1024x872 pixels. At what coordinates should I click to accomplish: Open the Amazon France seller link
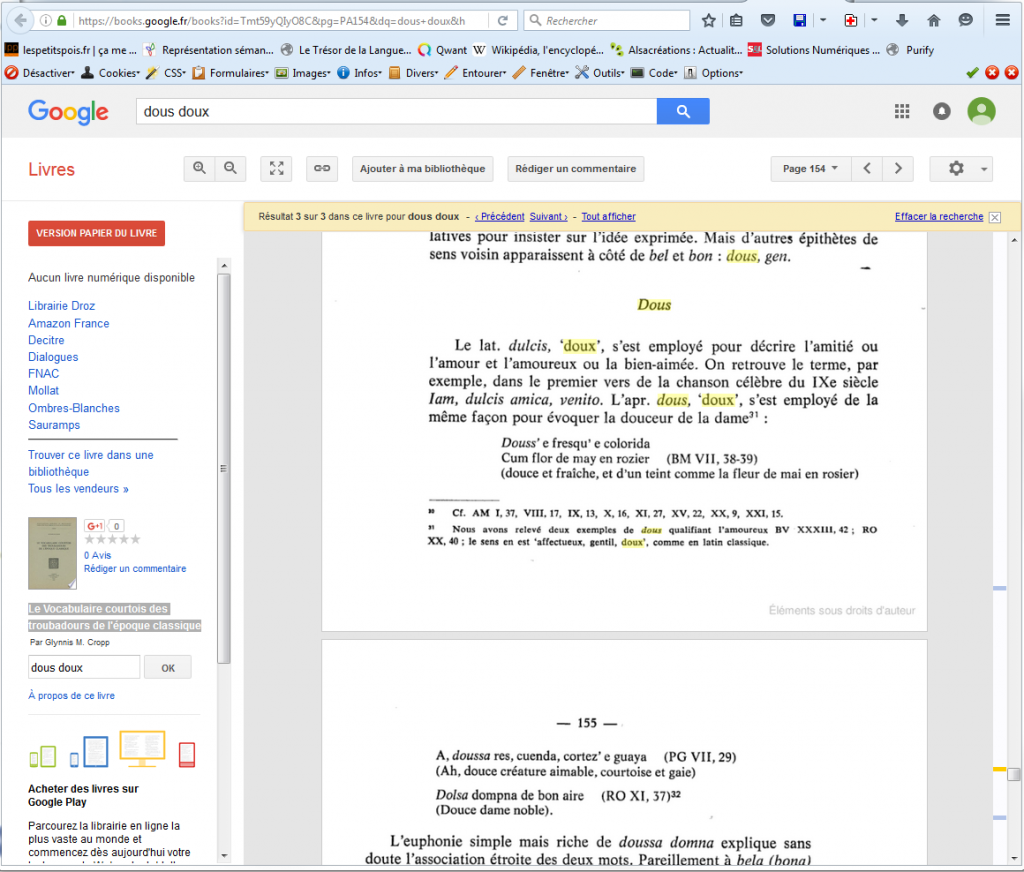[x=69, y=323]
